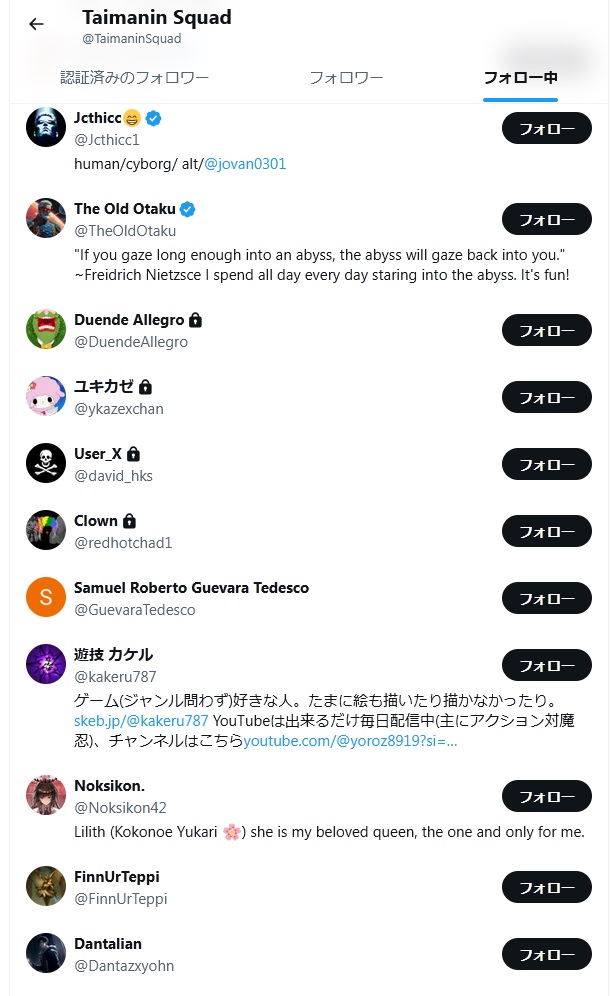Follow Duende Allegro
612x996 pixels.
[546, 330]
